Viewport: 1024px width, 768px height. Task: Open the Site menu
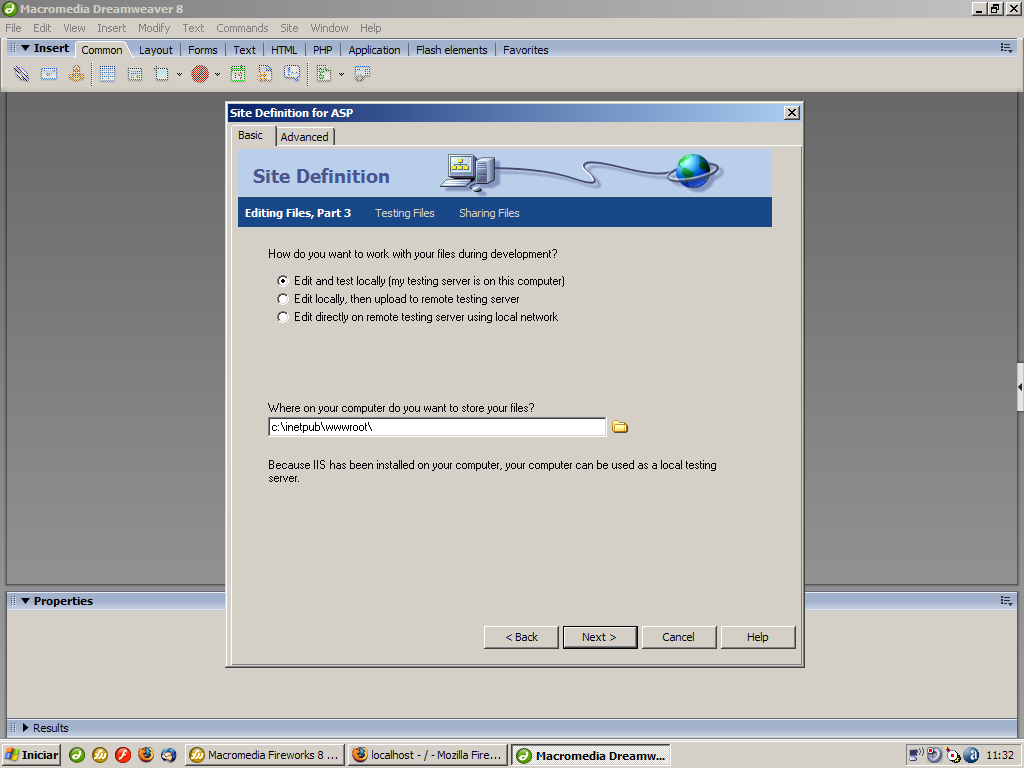point(289,28)
